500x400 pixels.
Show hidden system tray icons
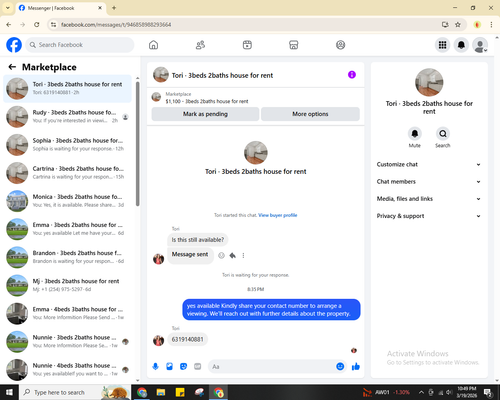(421, 392)
